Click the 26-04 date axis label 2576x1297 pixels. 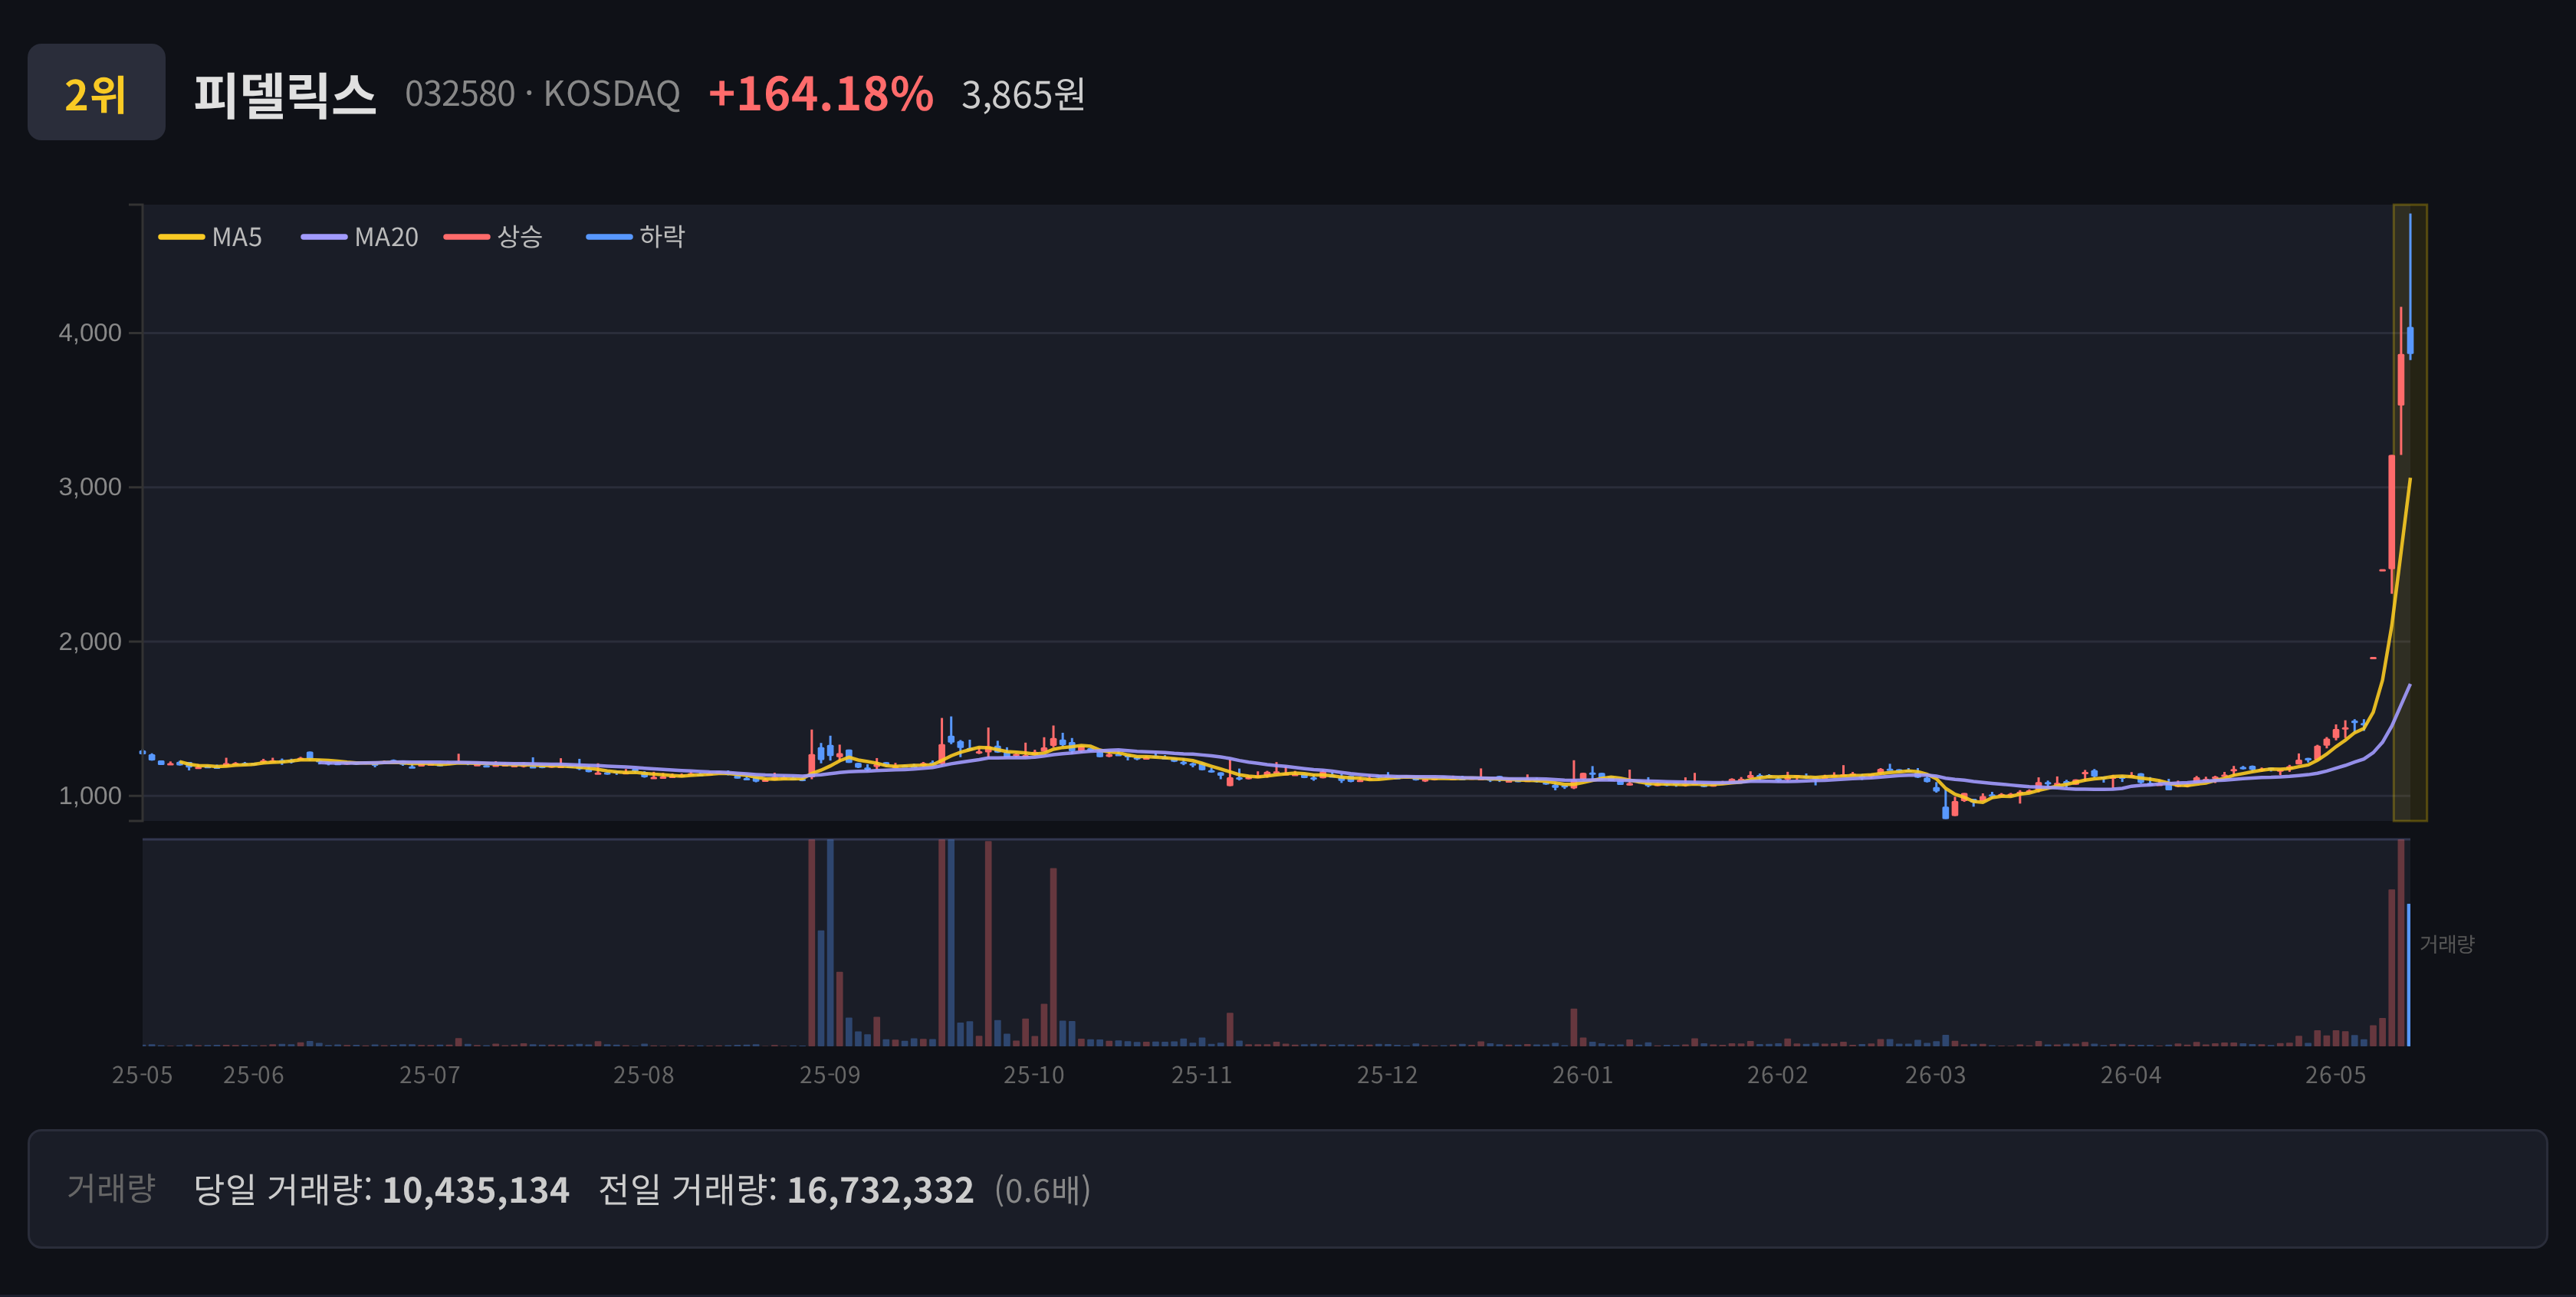point(2130,1075)
